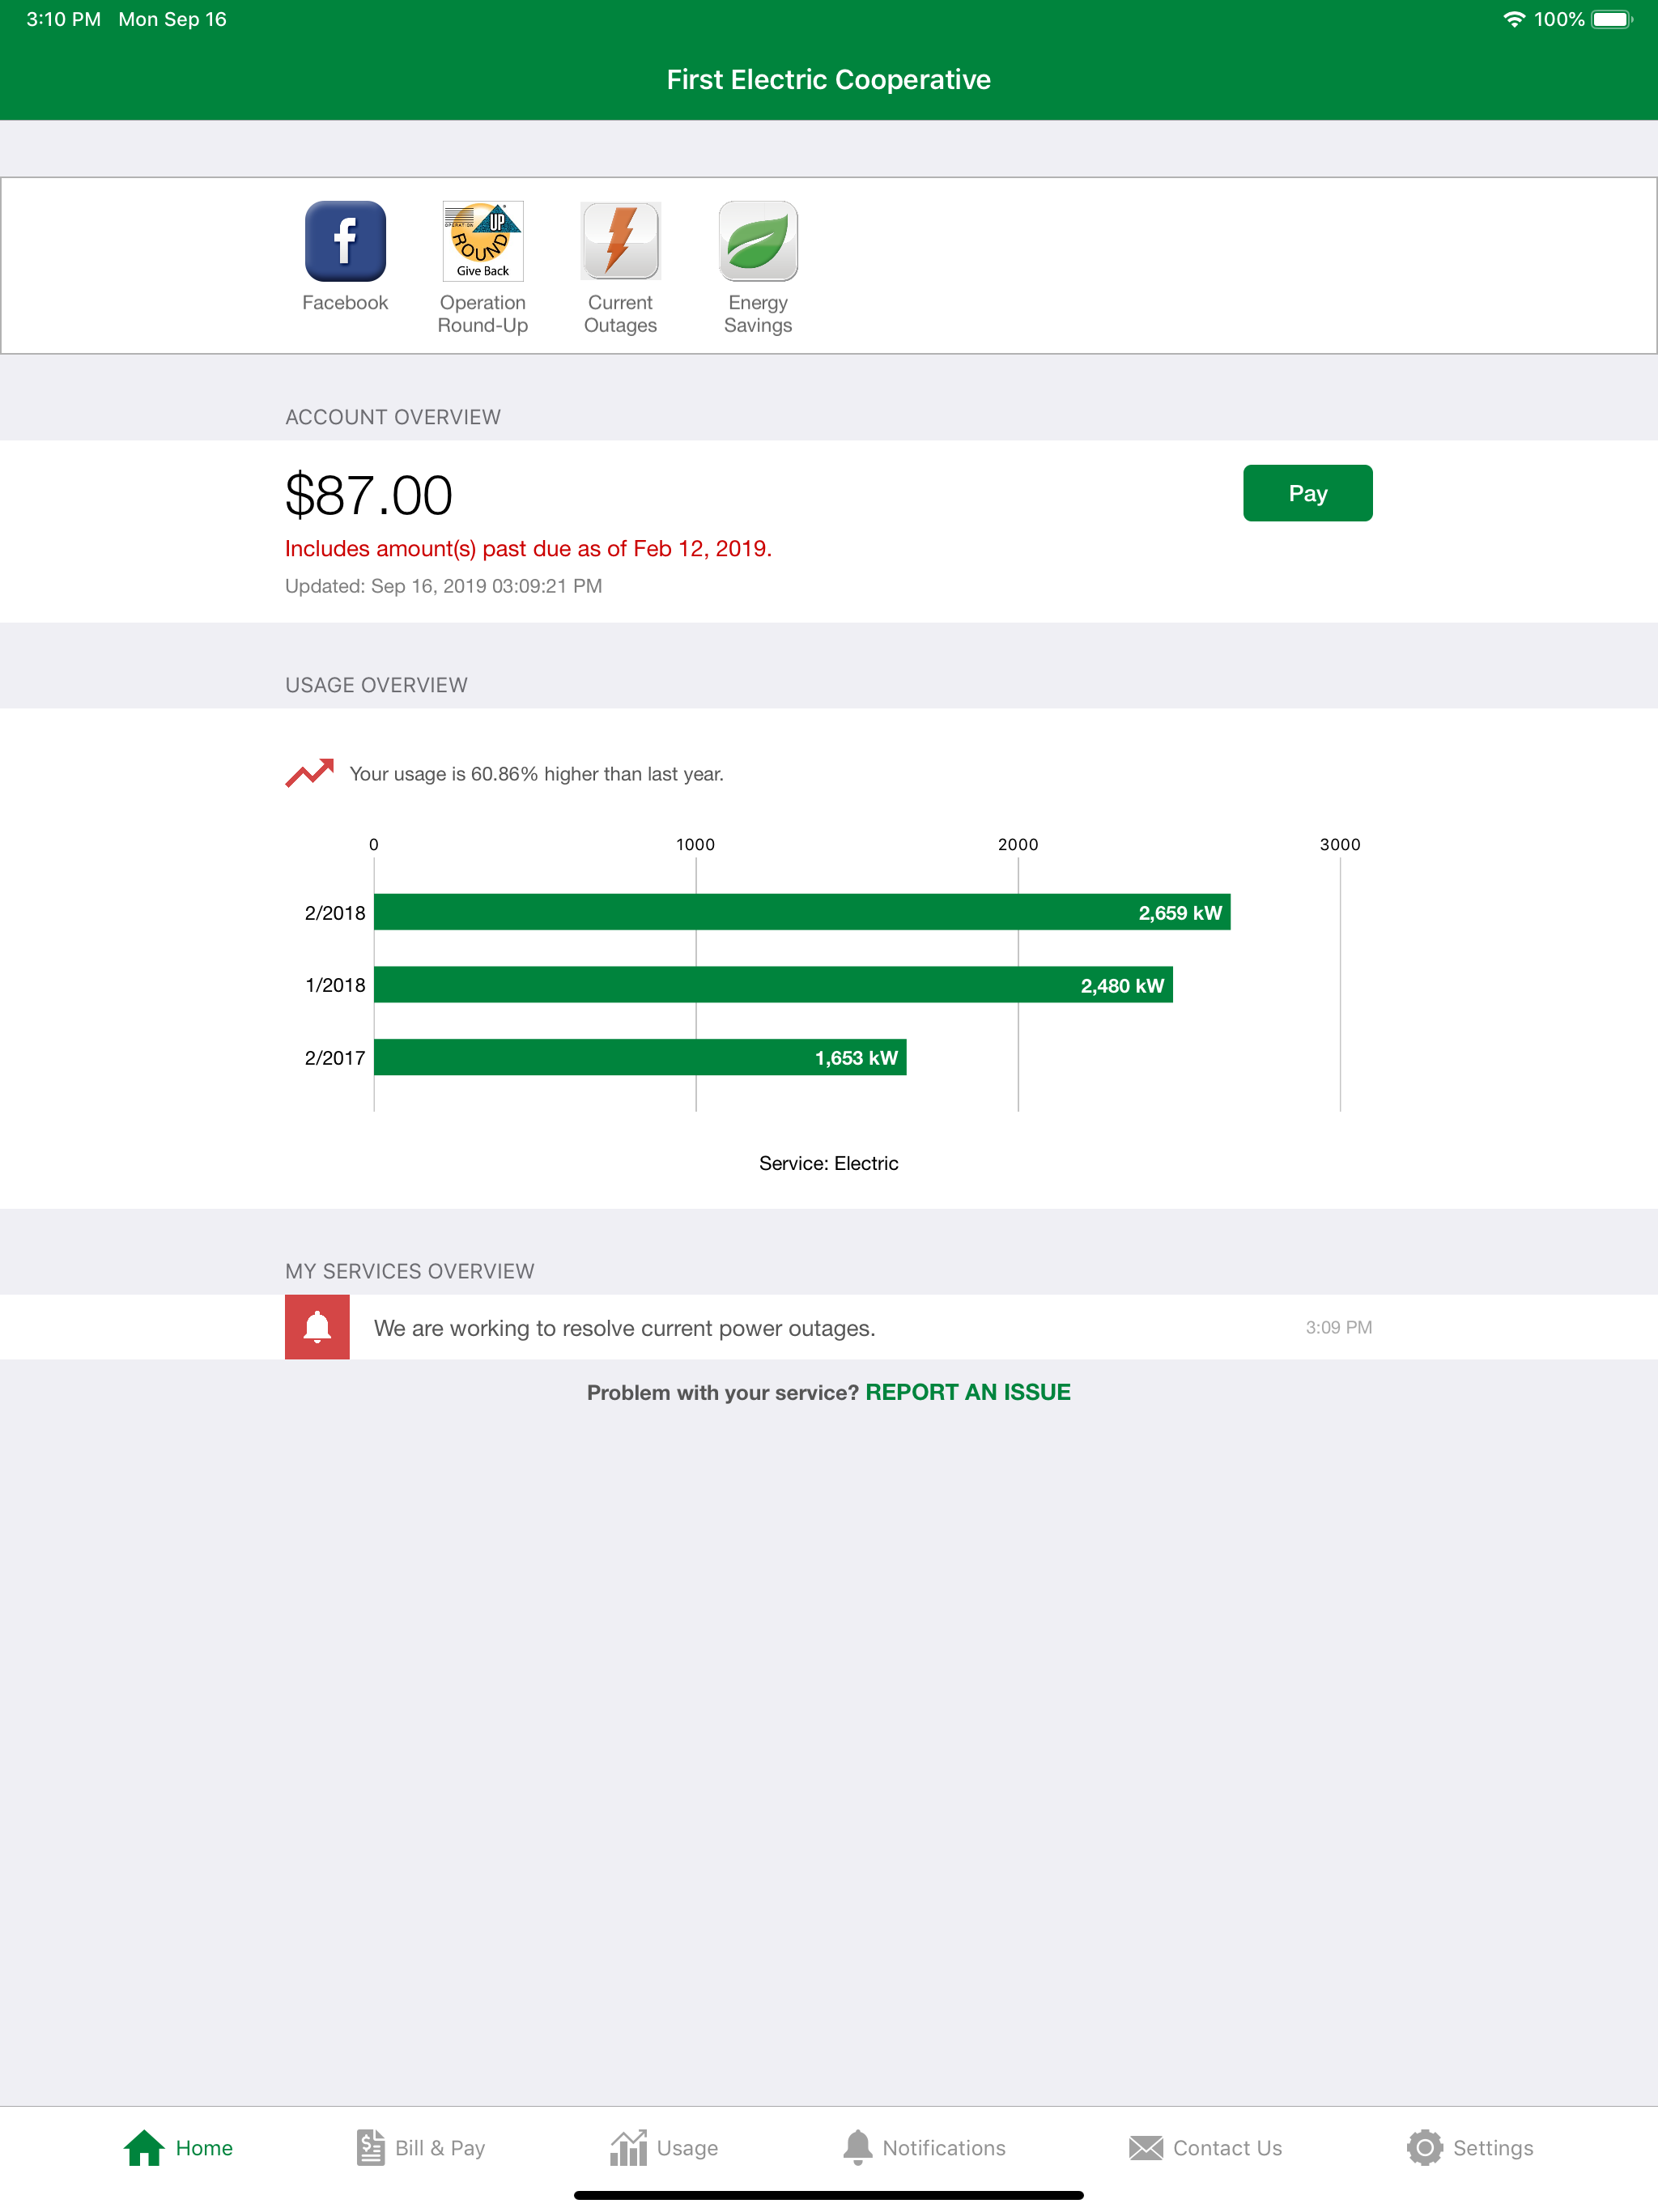This screenshot has height=2212, width=1658.
Task: Tap the 2,480 kW value label
Action: 1122,986
